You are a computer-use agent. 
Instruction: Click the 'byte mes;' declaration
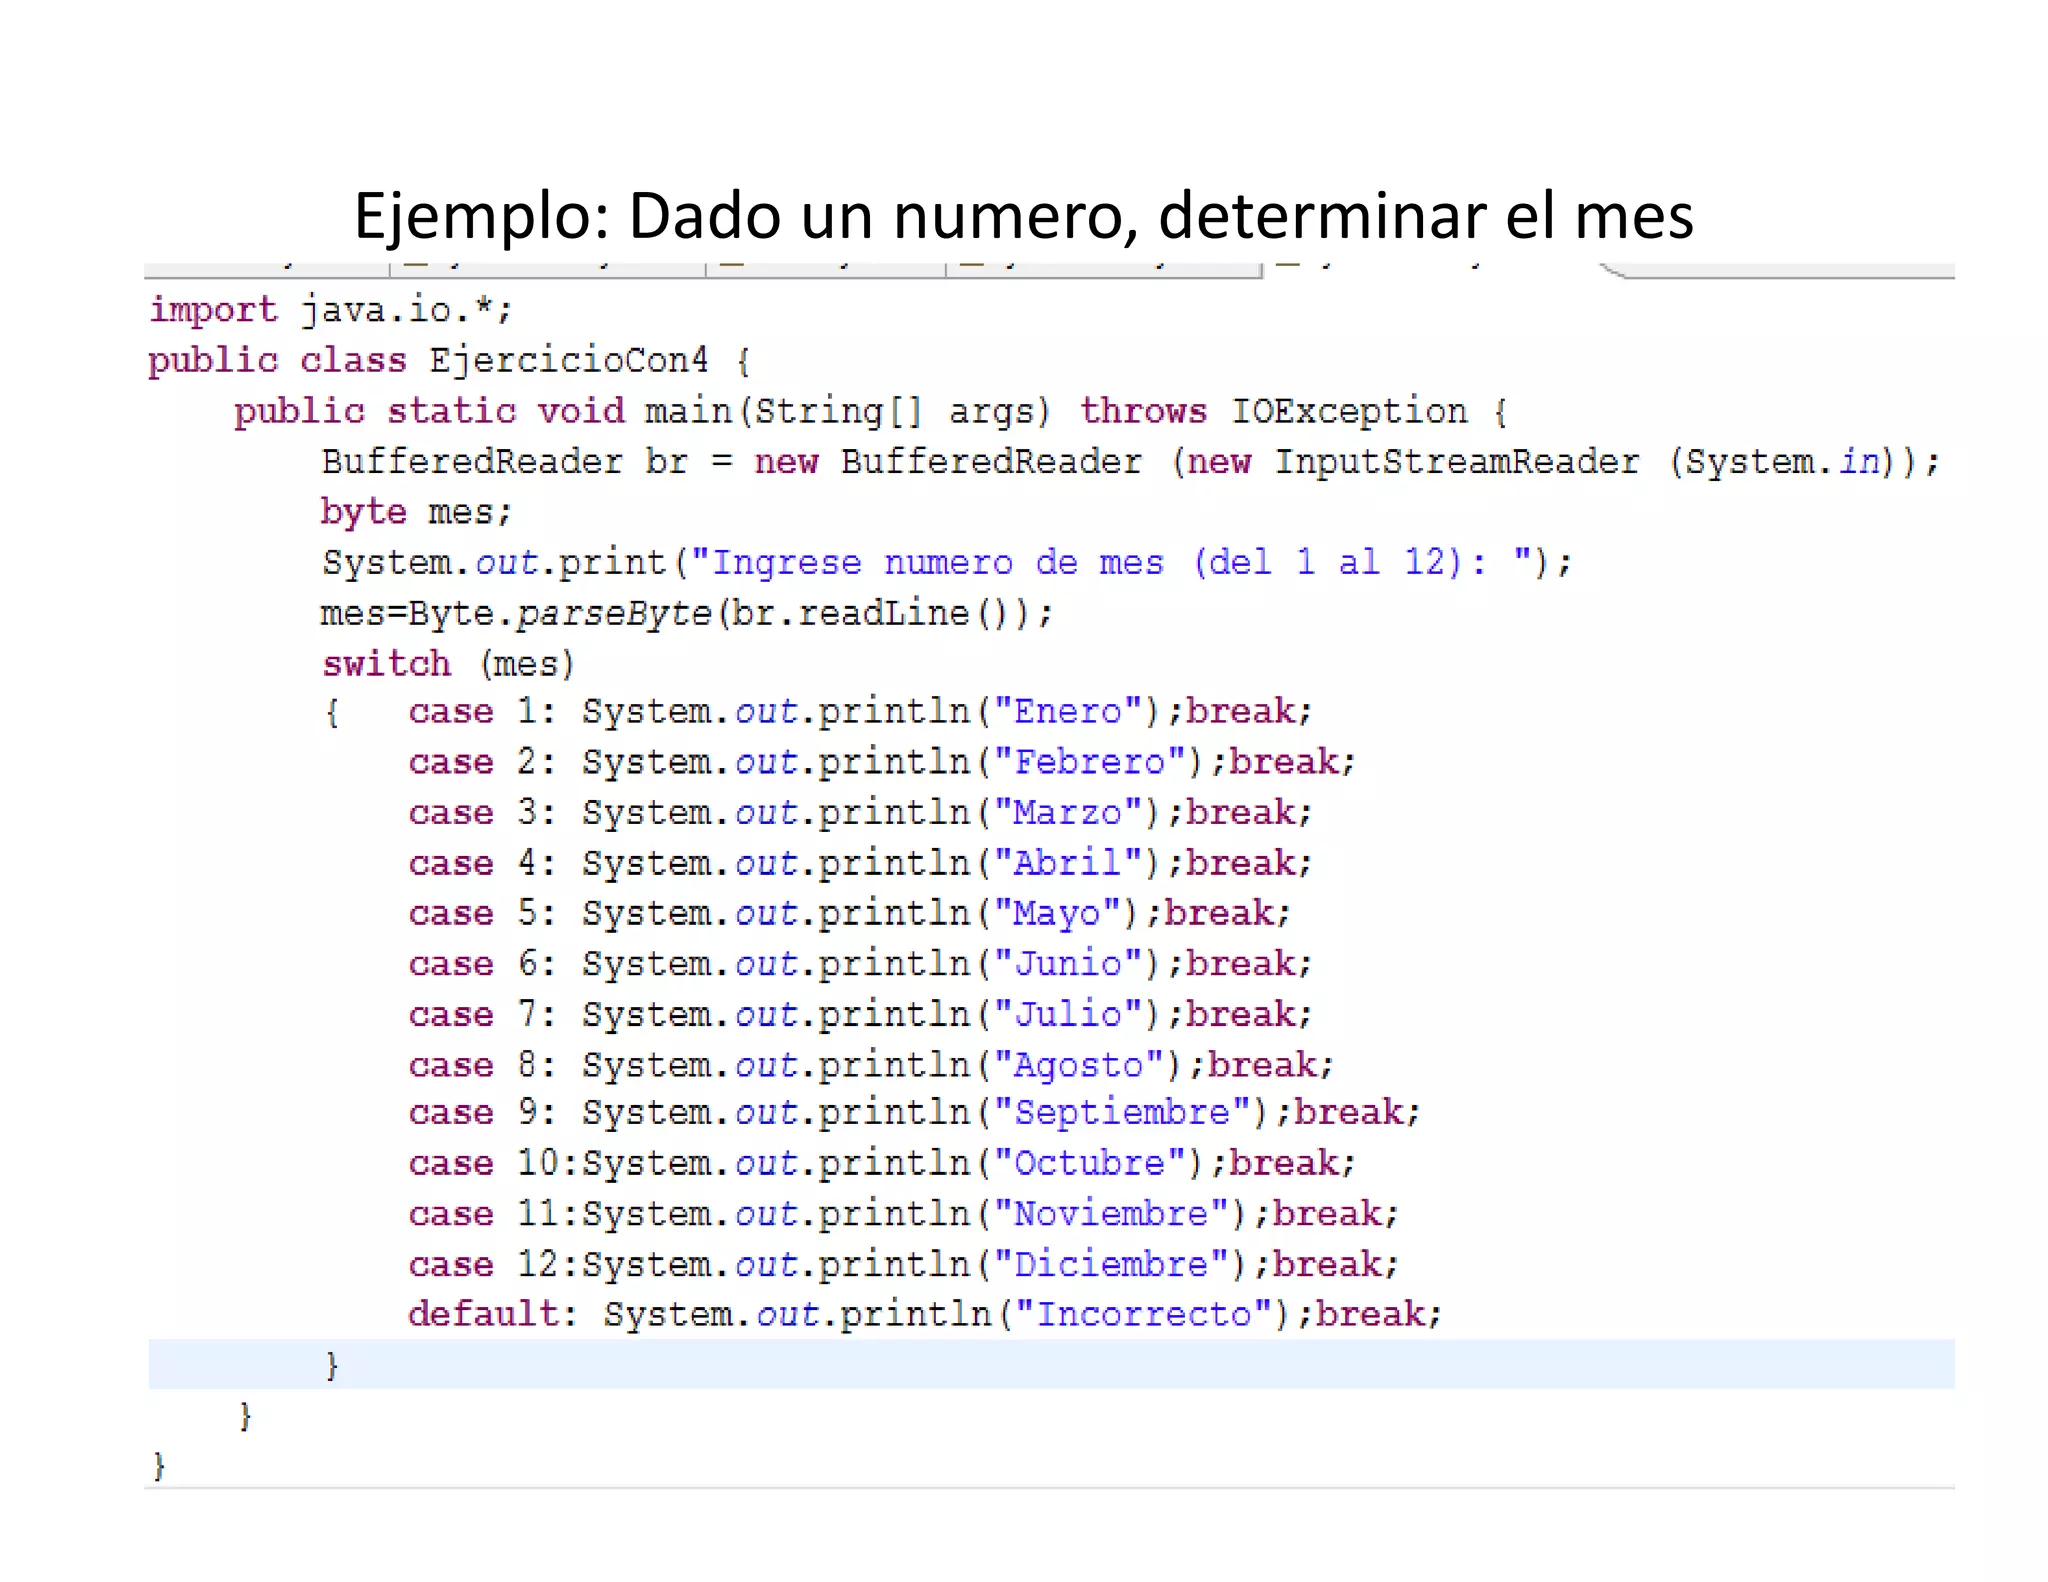416,512
